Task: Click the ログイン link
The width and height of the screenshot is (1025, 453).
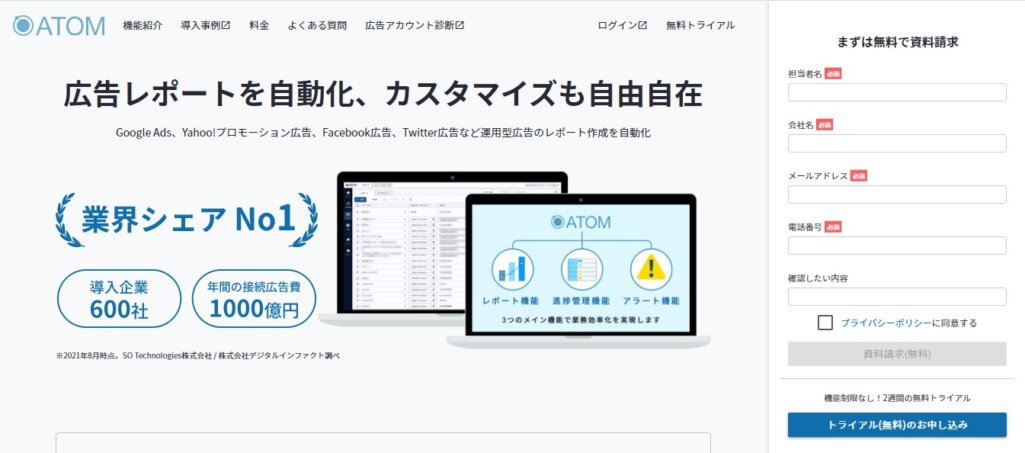Action: pos(621,25)
